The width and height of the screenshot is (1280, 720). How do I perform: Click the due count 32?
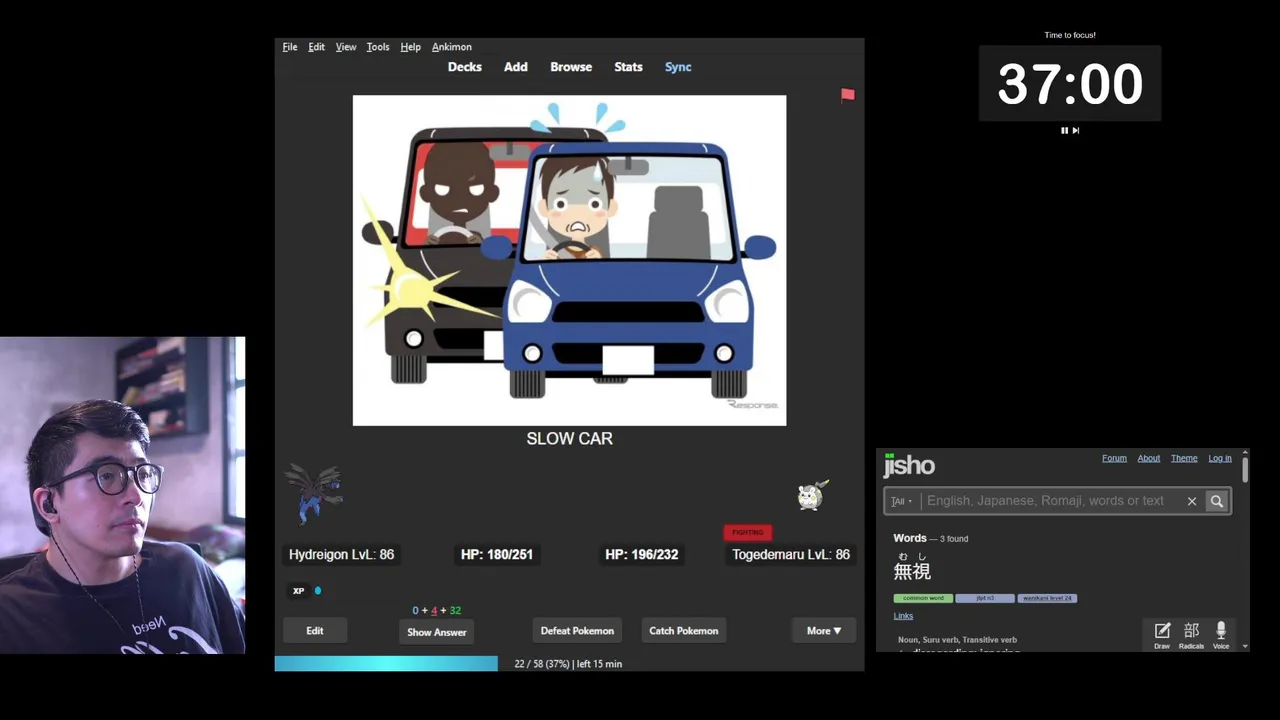coord(455,610)
